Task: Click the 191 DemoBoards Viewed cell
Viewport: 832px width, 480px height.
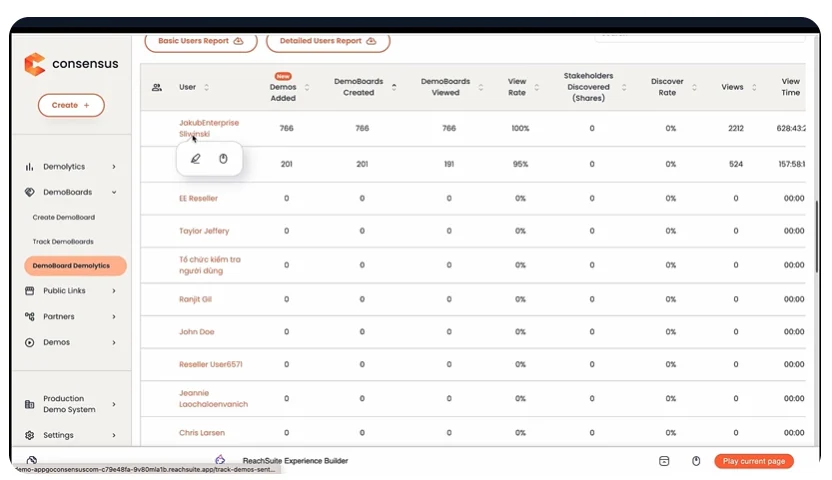Action: (449, 164)
